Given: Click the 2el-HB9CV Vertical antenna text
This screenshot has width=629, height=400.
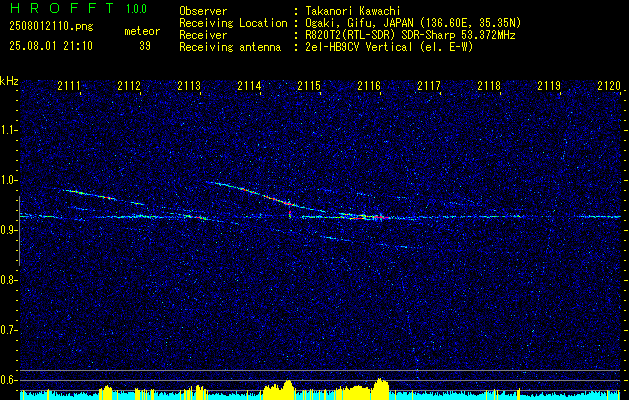Looking at the screenshot, I should (389, 47).
